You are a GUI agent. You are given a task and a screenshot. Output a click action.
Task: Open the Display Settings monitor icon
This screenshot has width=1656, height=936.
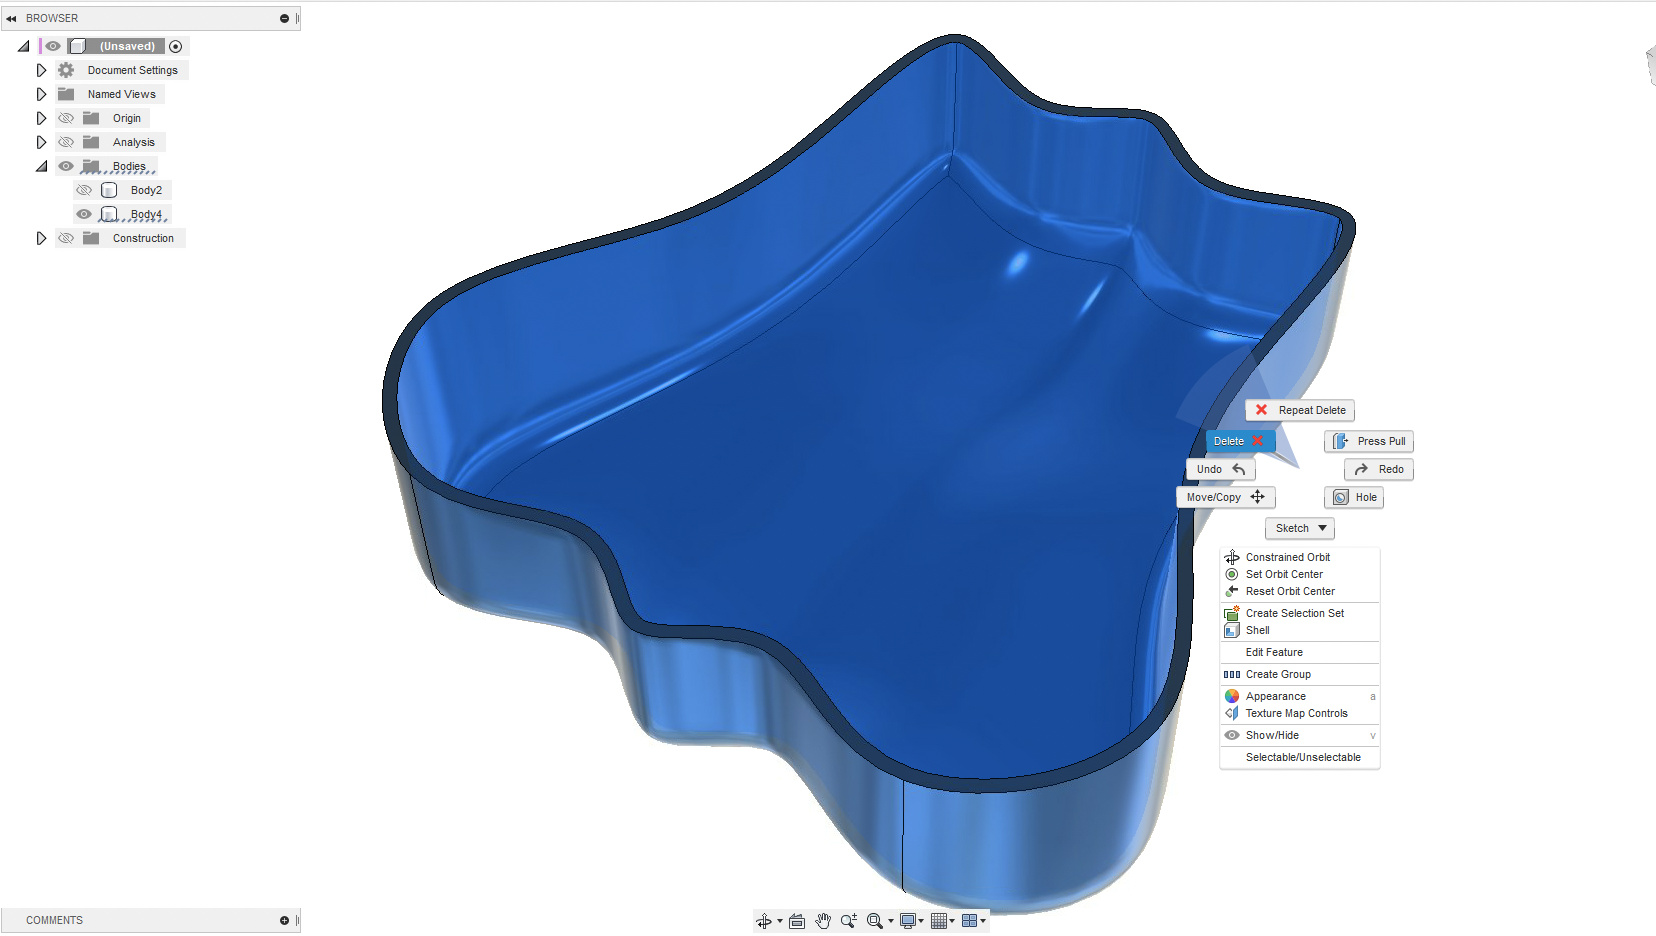[907, 920]
